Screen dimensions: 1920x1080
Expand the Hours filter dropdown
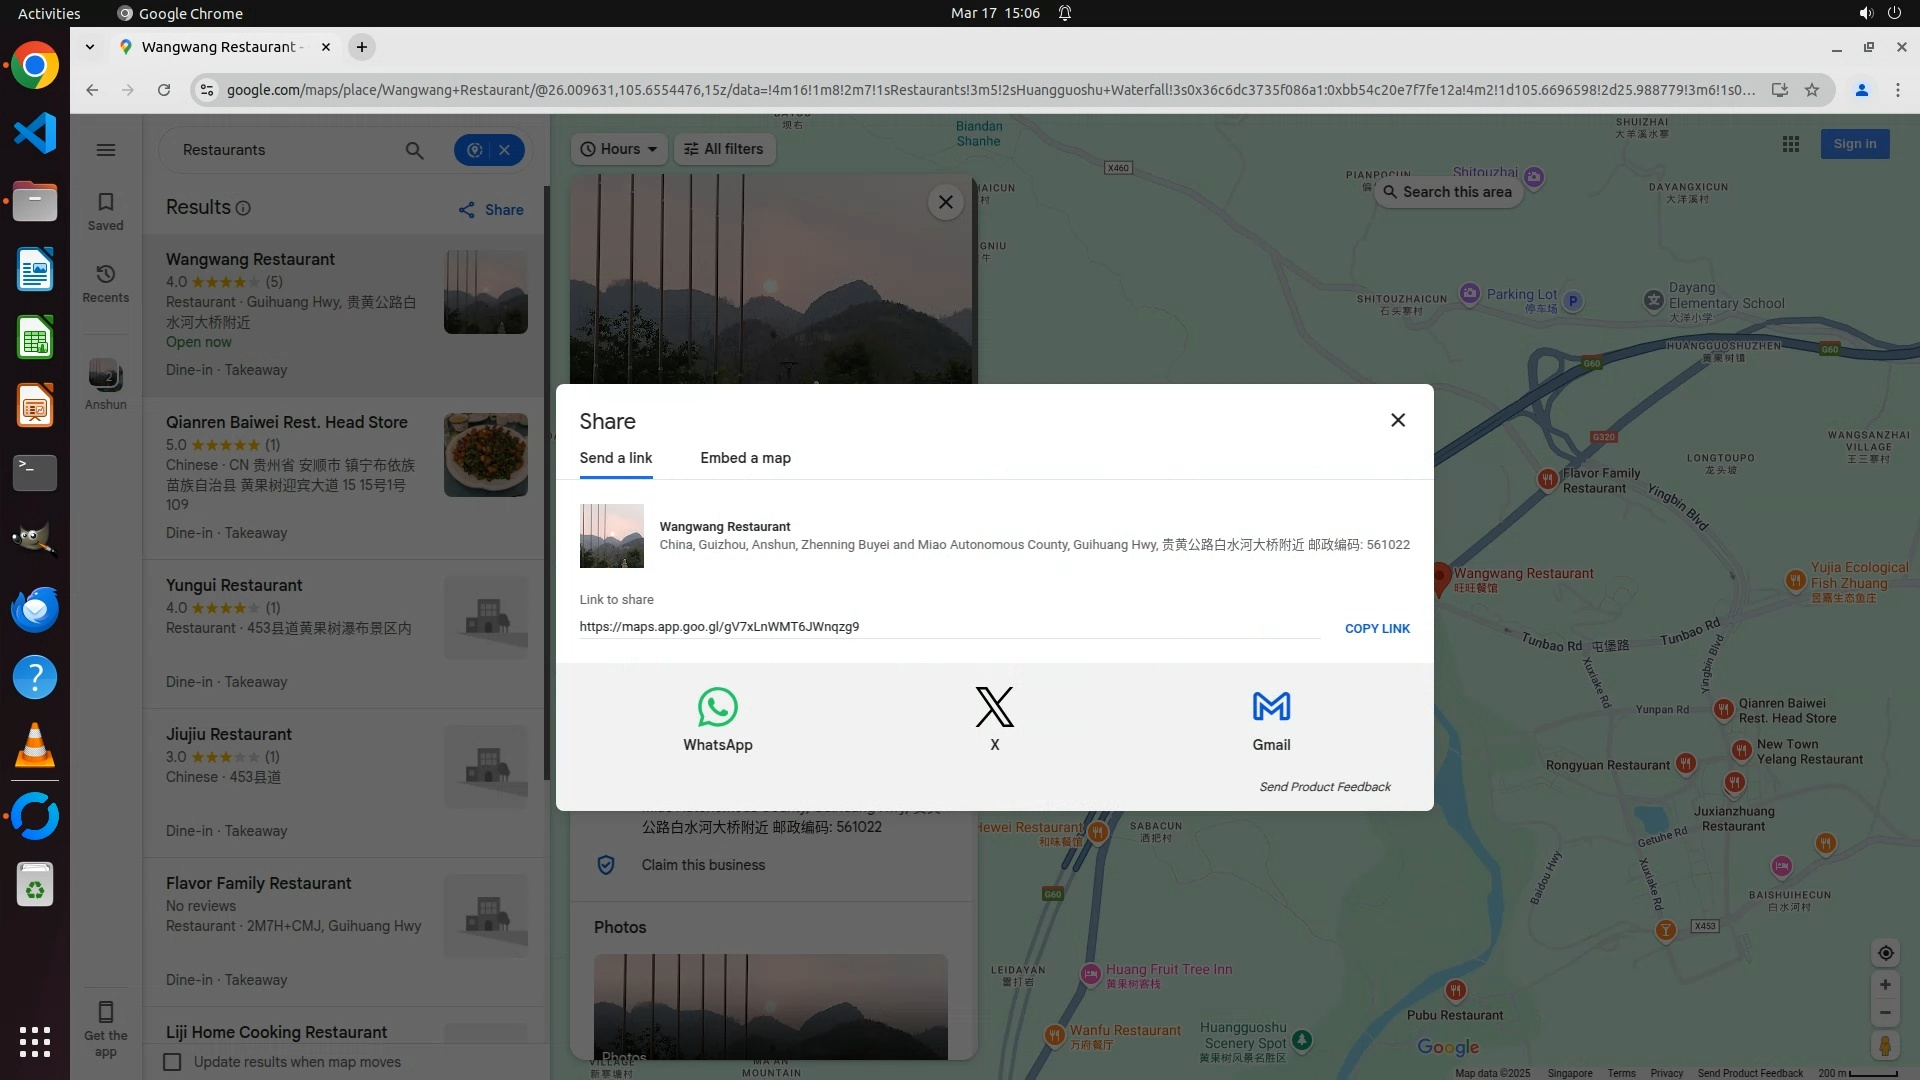619,149
